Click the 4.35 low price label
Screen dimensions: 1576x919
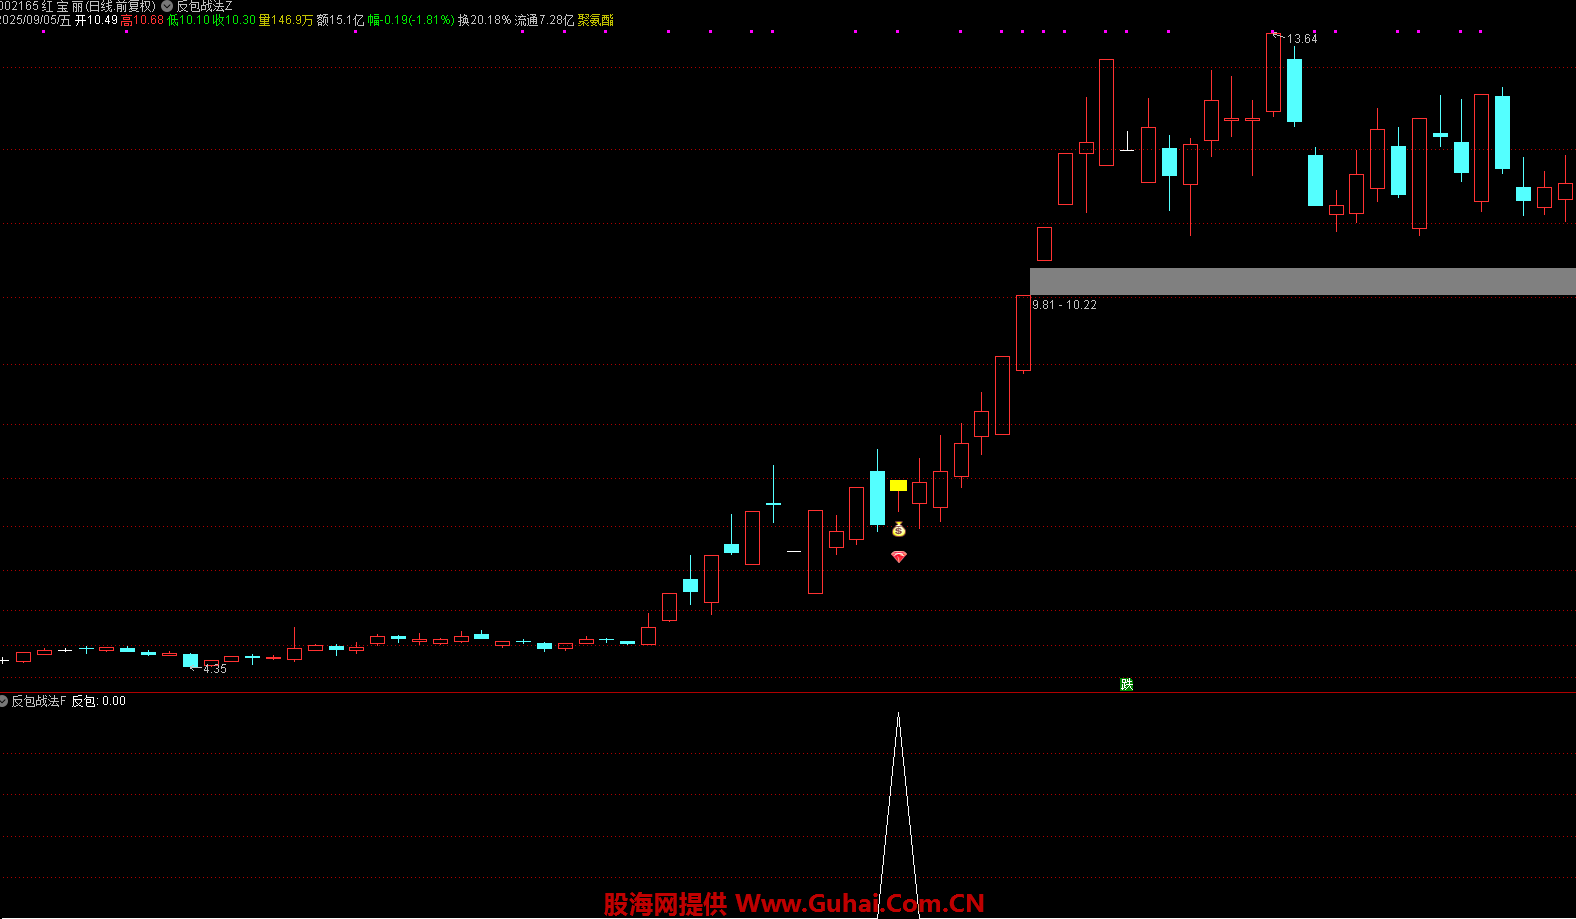click(215, 669)
